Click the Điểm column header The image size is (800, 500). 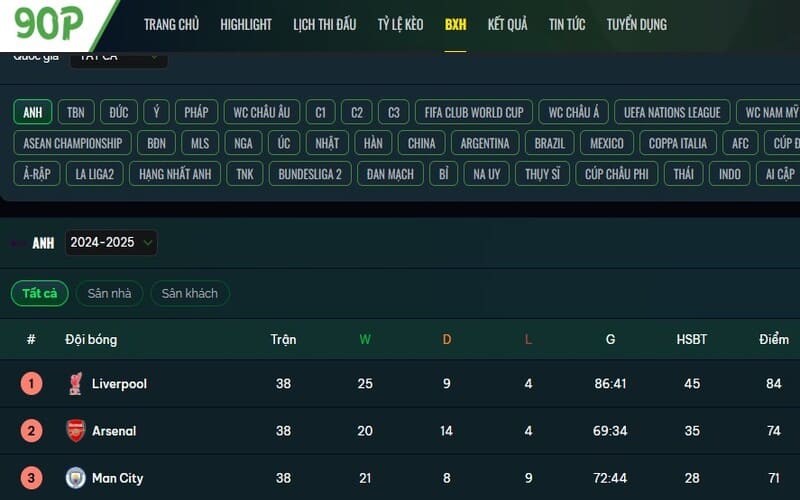774,339
